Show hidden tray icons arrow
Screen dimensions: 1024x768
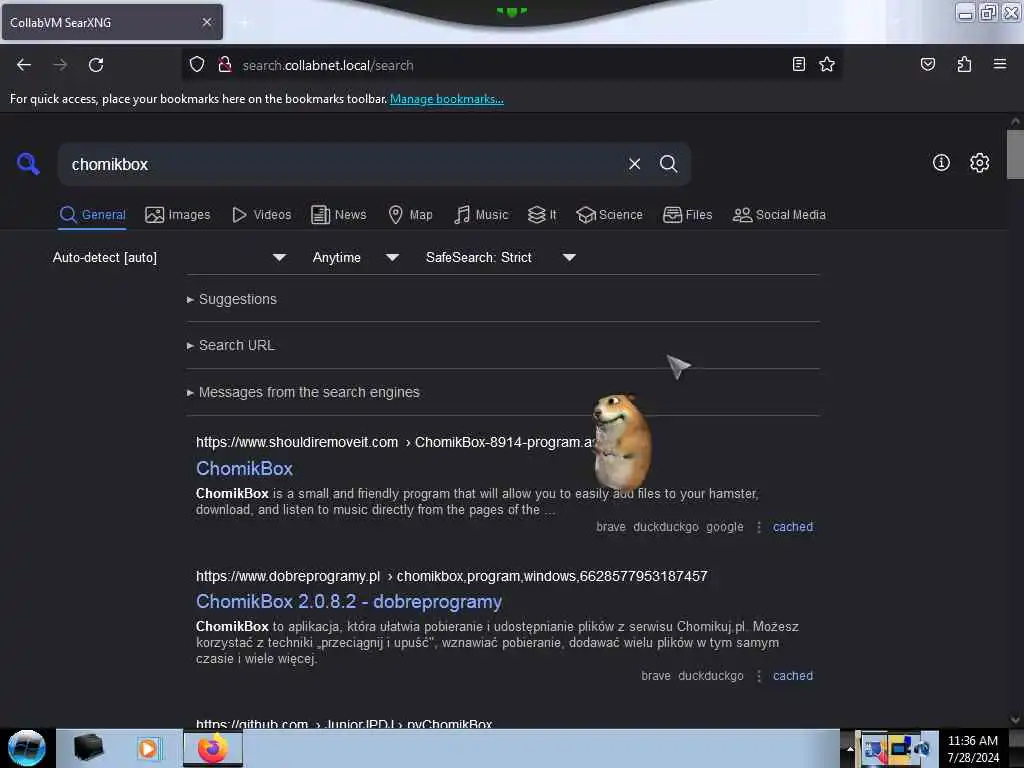850,749
